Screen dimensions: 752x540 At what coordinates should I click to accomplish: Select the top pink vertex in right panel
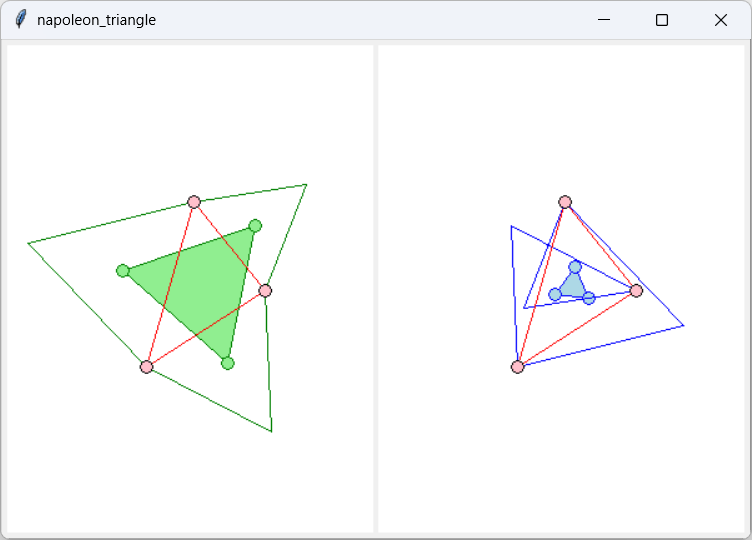pos(565,202)
